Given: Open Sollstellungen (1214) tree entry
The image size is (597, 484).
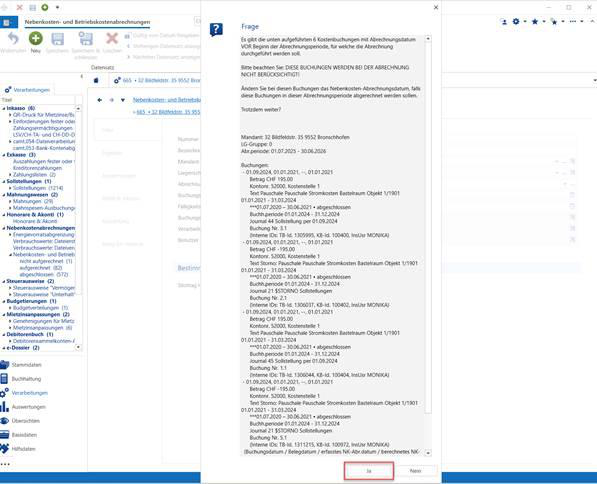Looking at the screenshot, I should pyautogui.click(x=38, y=188).
